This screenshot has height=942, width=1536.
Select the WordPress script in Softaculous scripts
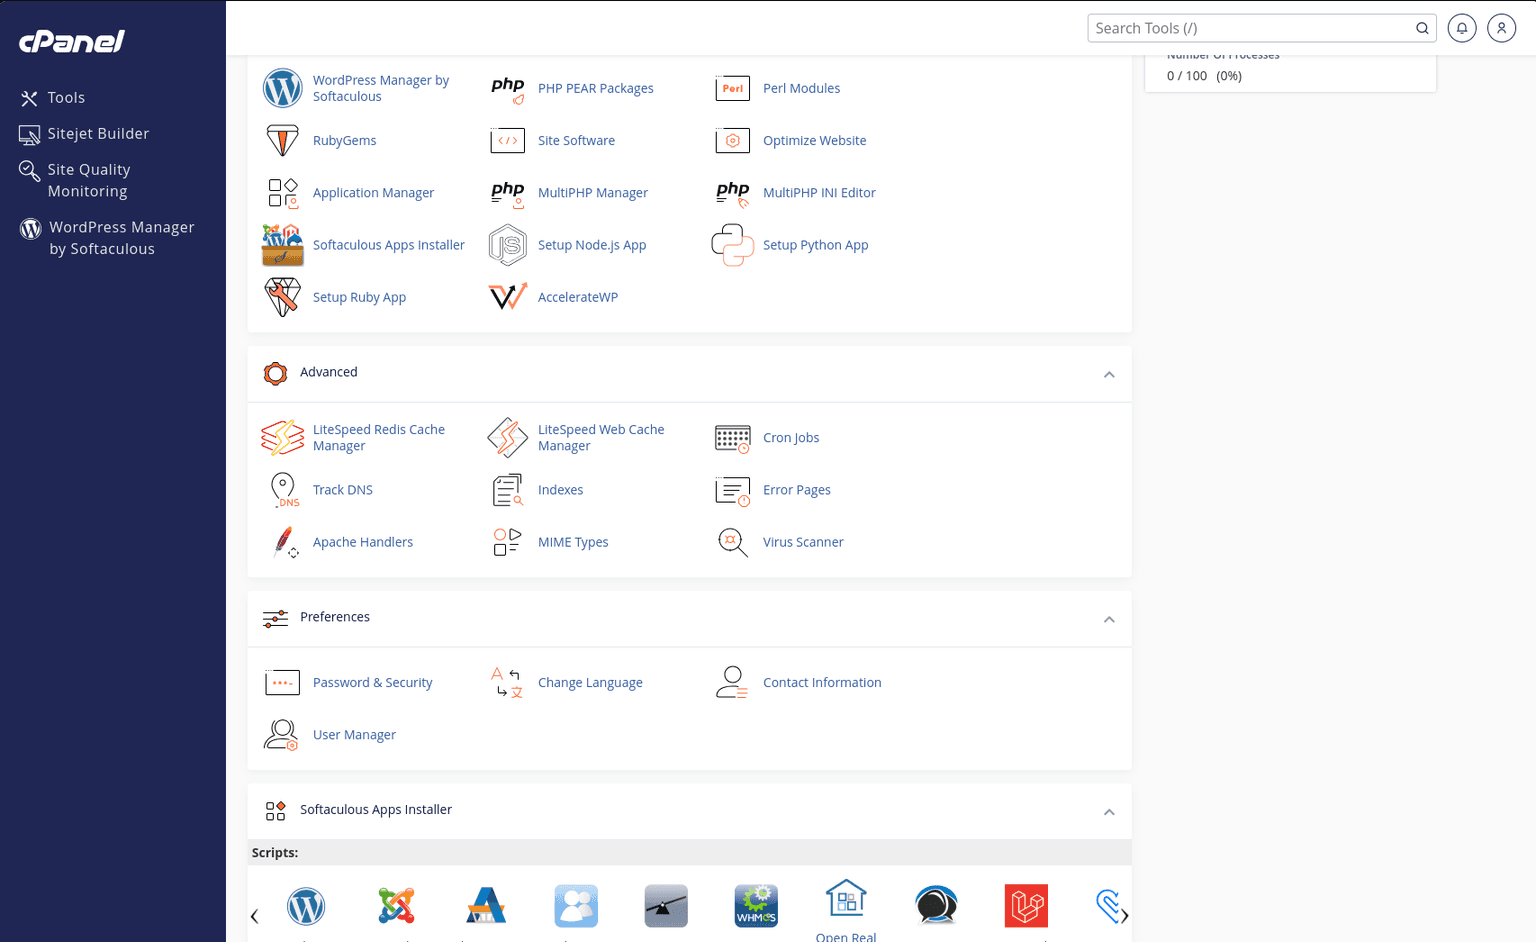[x=306, y=906]
